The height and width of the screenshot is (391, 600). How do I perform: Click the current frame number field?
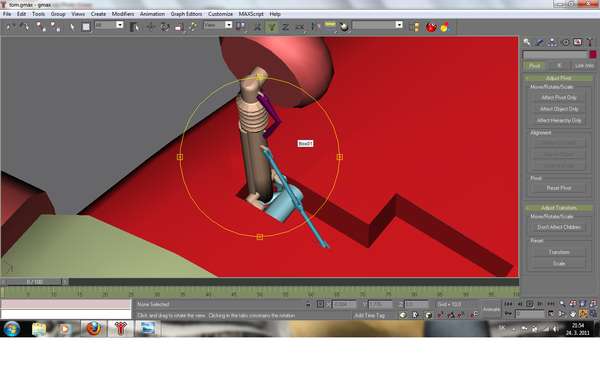point(530,314)
